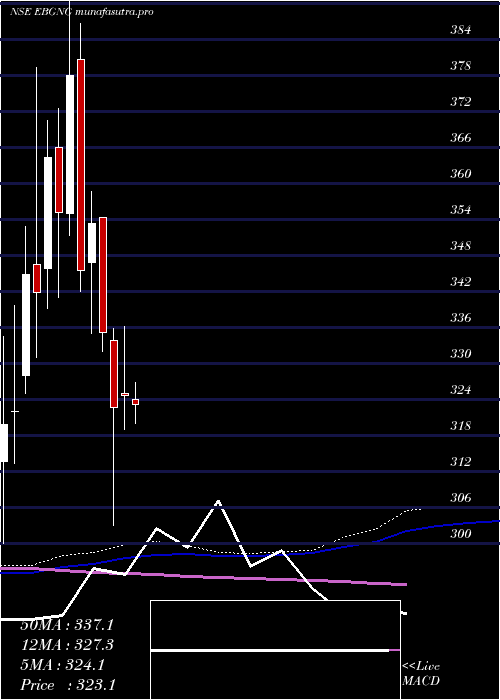Image resolution: width=500 pixels, height=700 pixels.
Task: Select the 318 price axis label
Action: [460, 425]
